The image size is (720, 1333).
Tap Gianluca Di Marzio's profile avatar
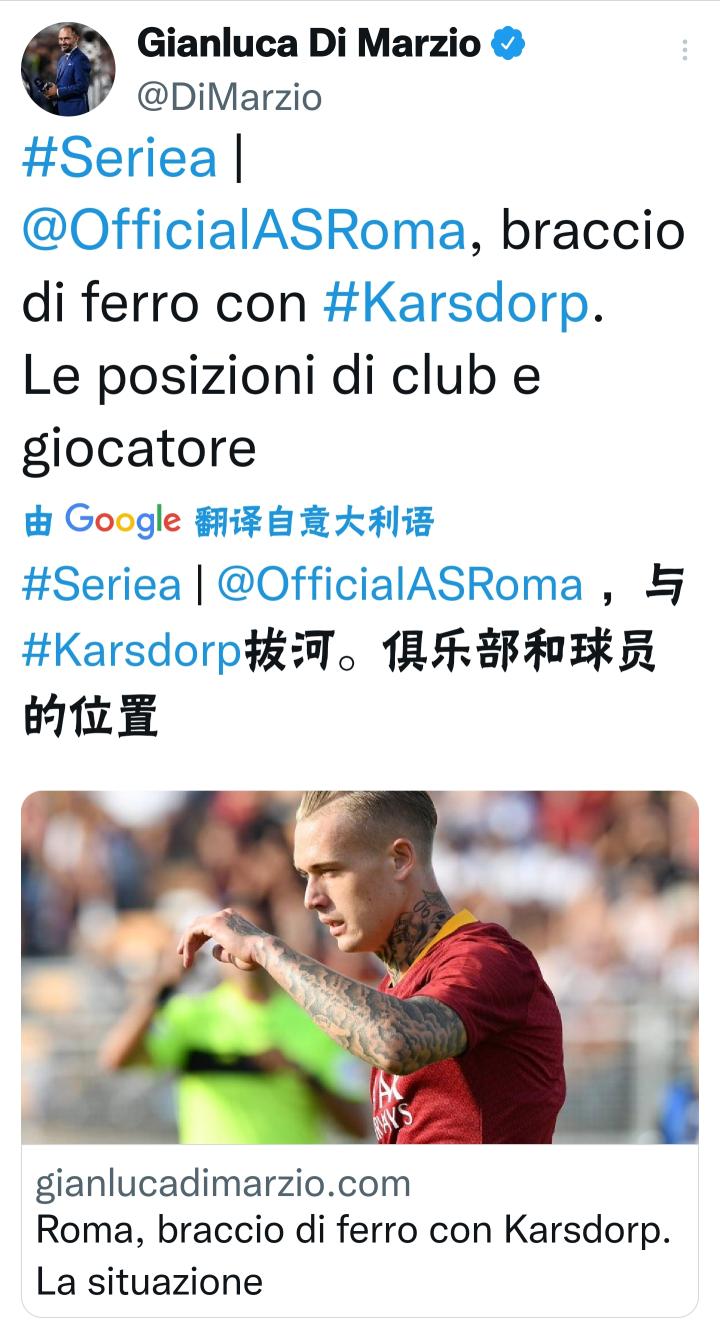point(68,69)
